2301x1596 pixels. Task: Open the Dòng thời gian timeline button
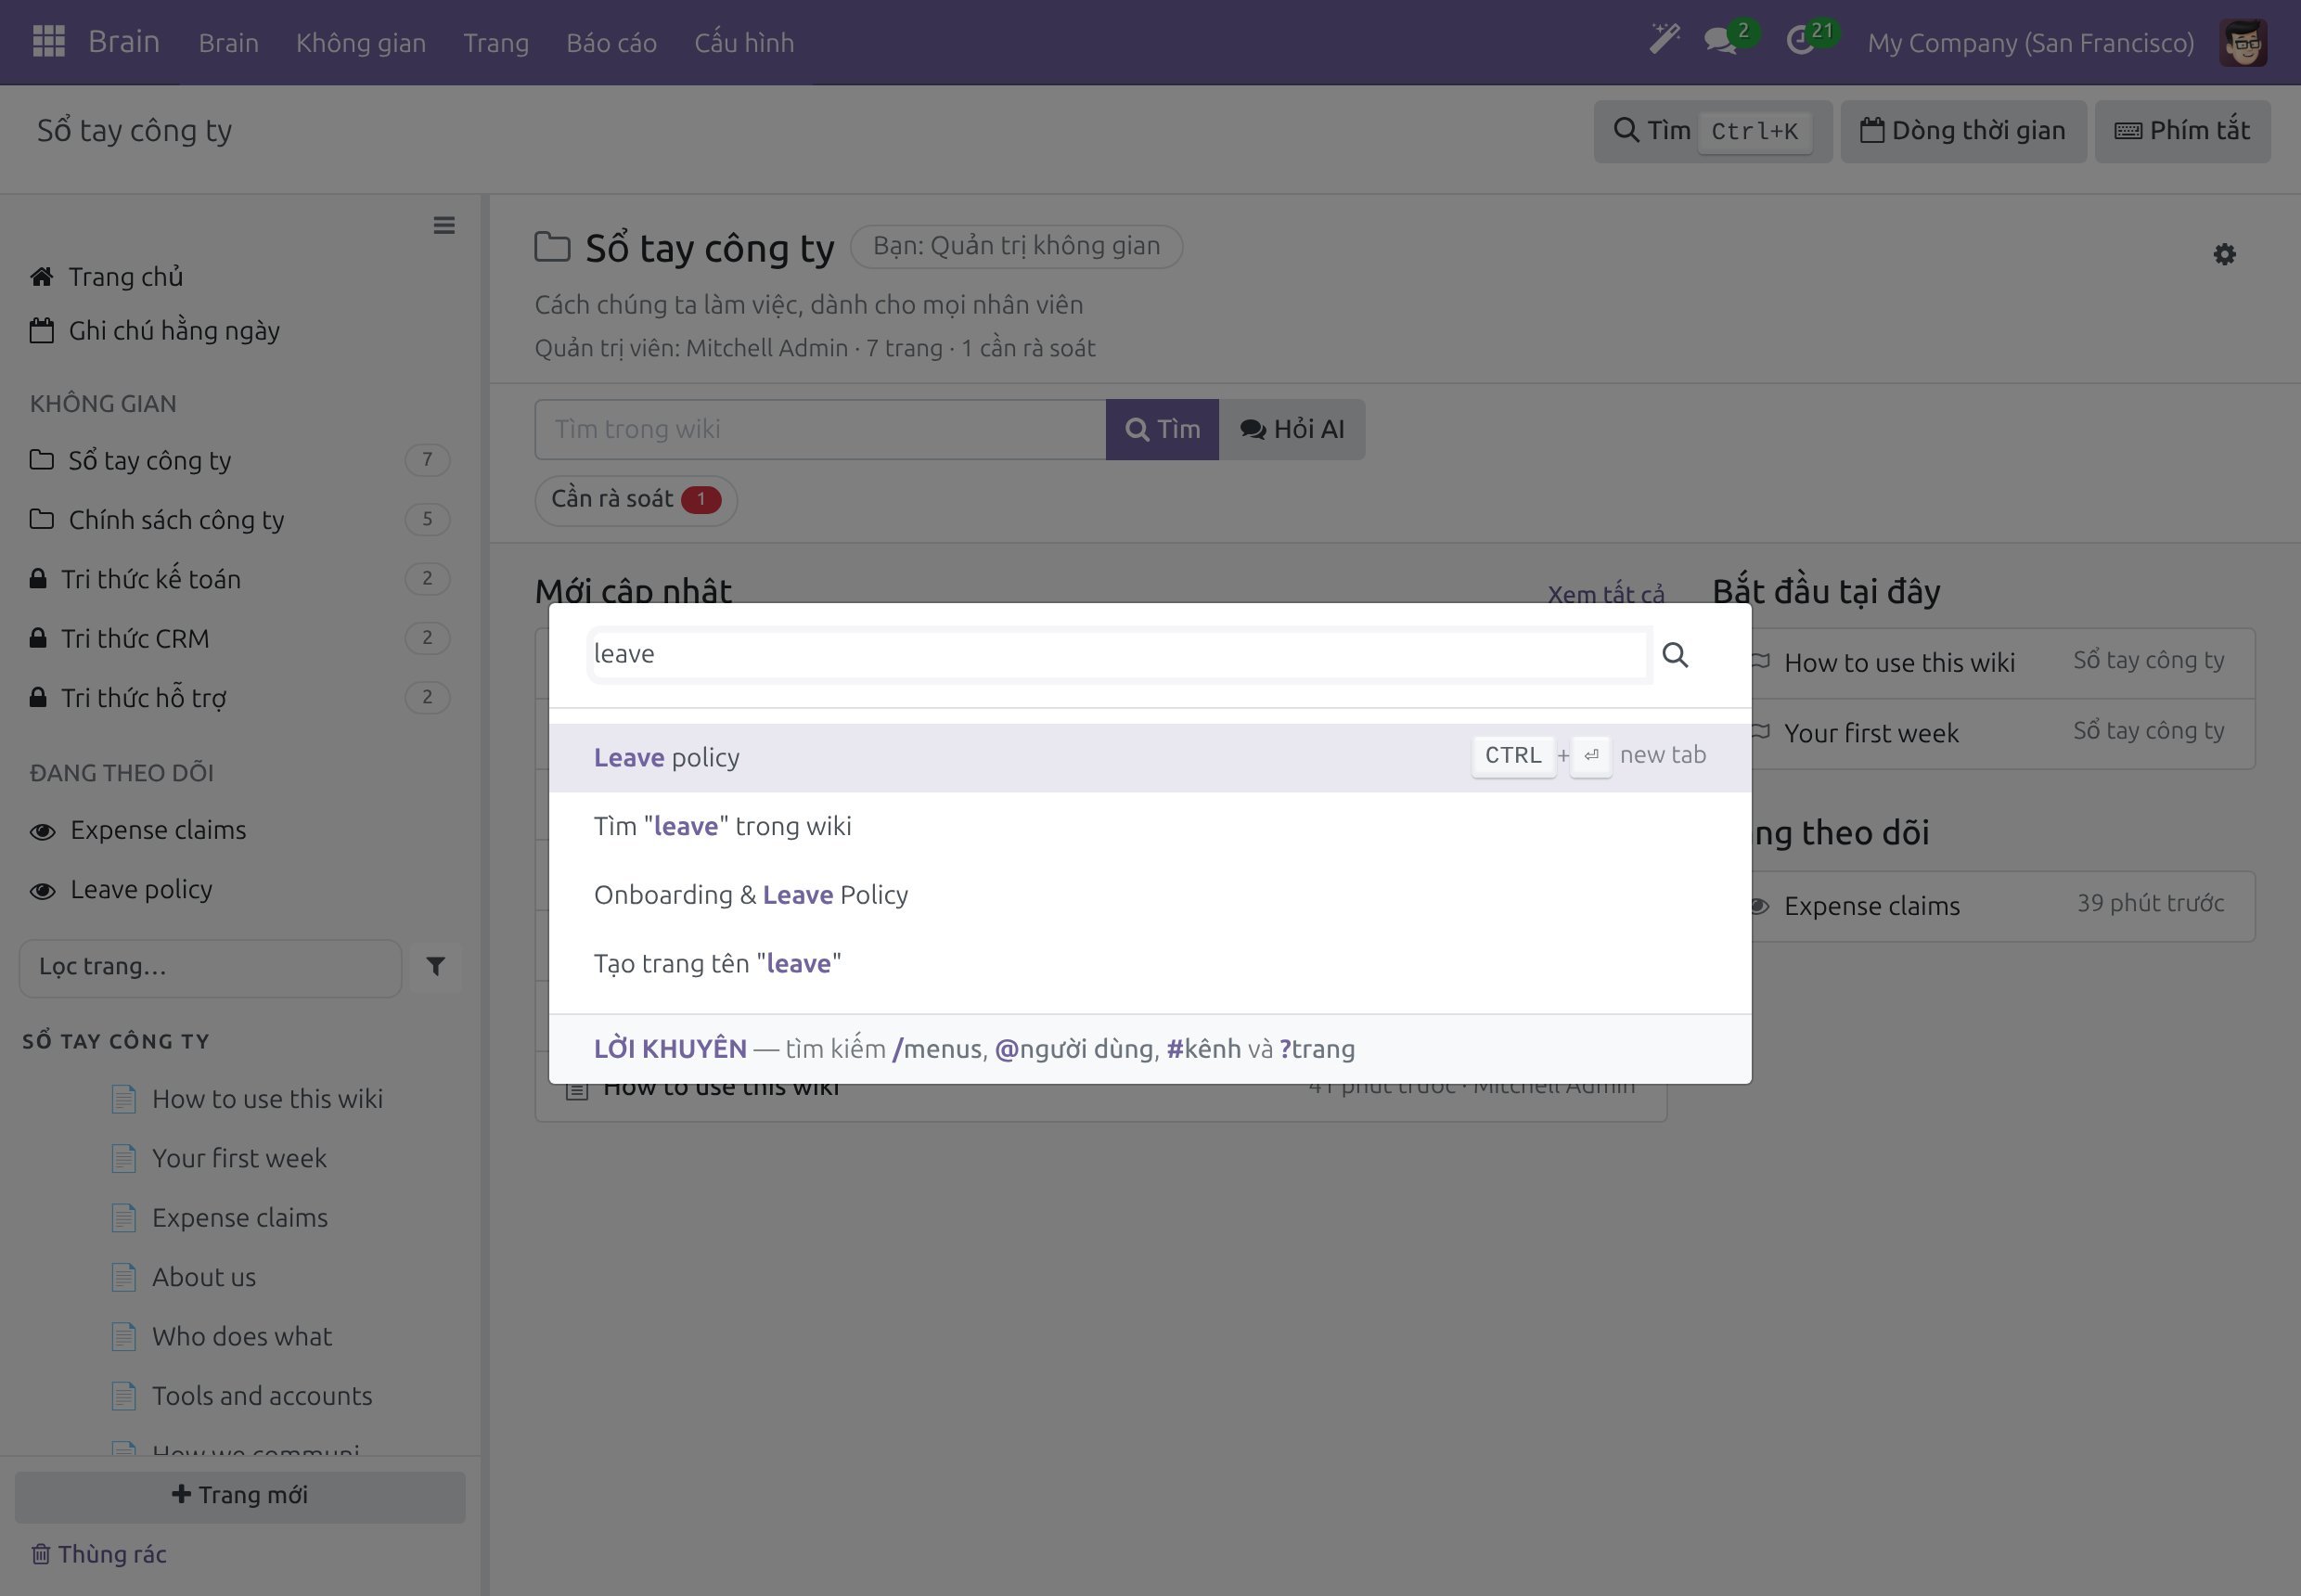[1963, 131]
